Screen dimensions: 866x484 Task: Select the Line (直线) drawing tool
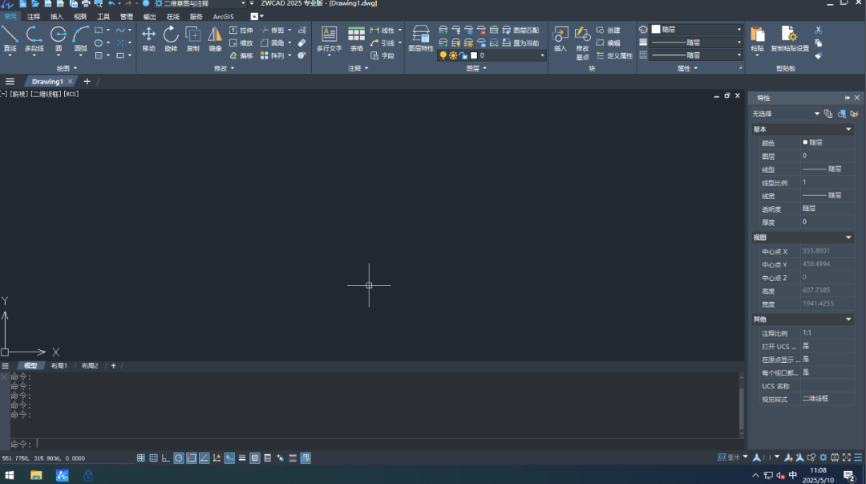click(10, 37)
